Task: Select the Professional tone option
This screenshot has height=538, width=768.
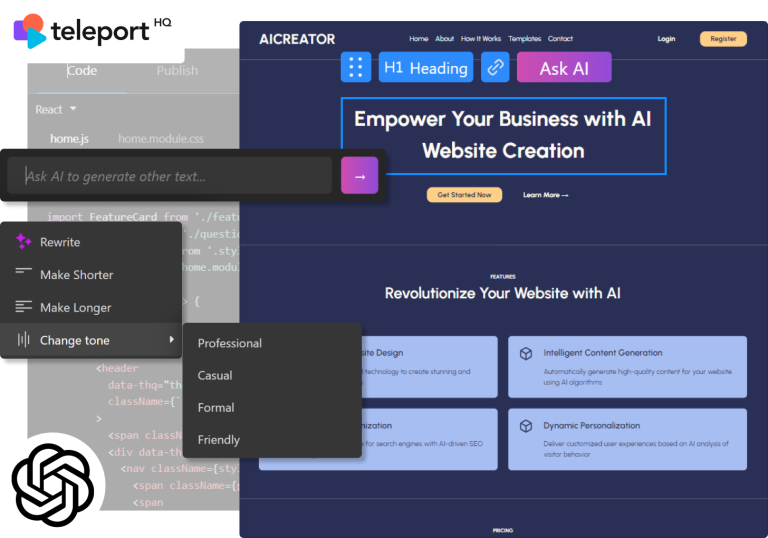Action: 272,343
